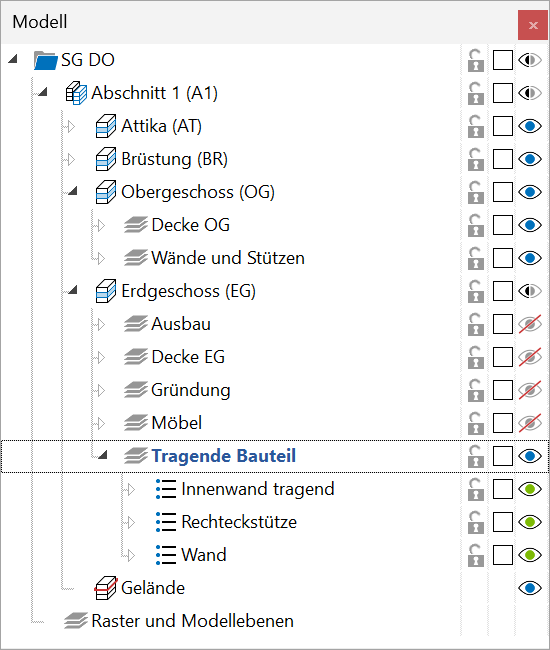Hide the Obergeschoss (OG) storey
Viewport: 550px width, 650px height.
pos(530,192)
